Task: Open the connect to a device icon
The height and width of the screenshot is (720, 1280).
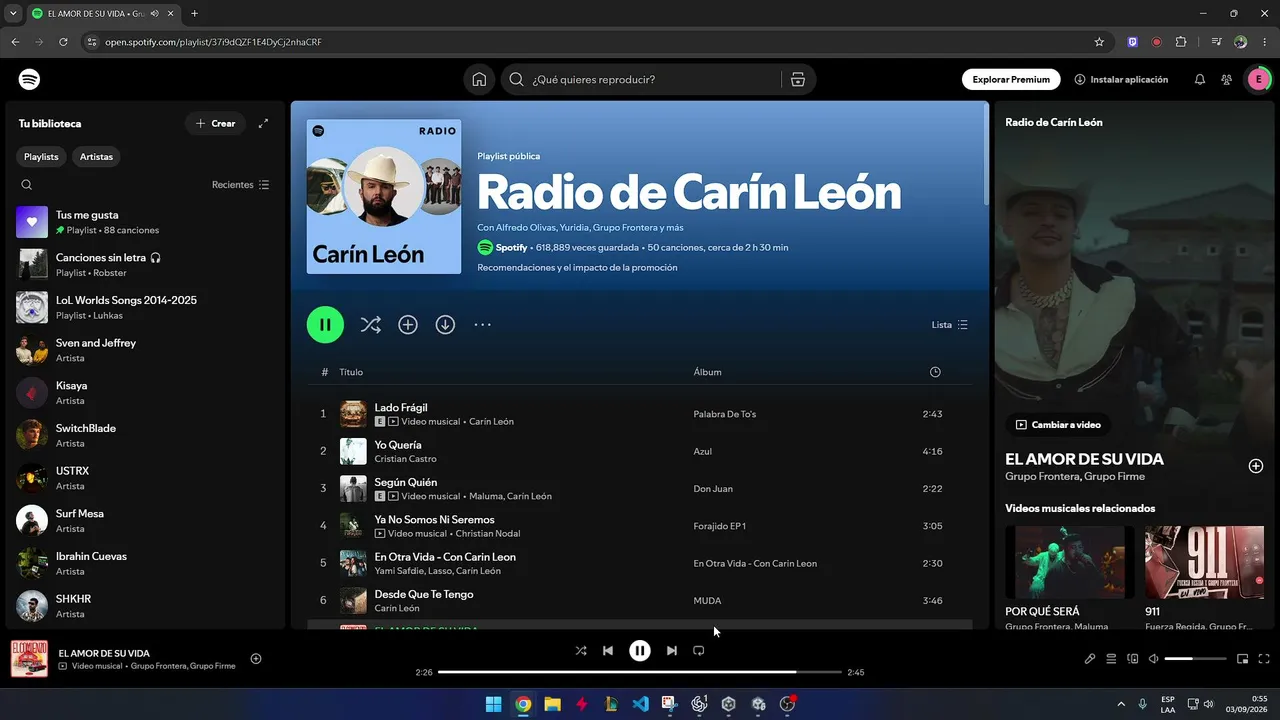Action: pyautogui.click(x=1133, y=659)
